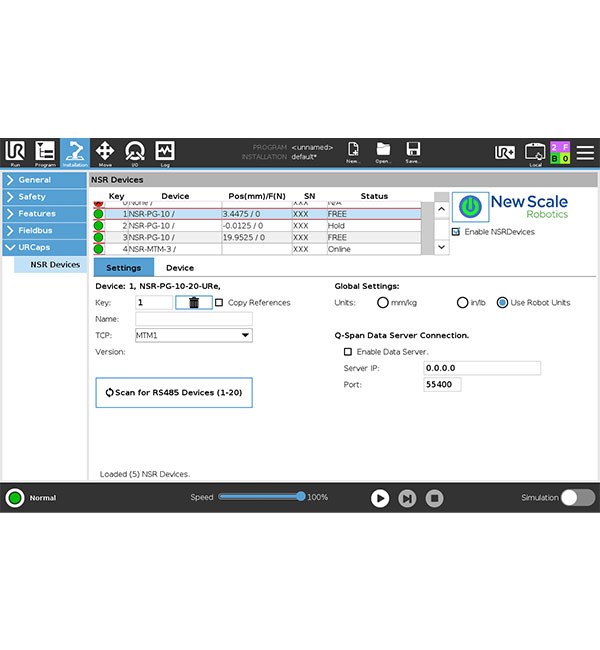Click green status dot for device key 1
The width and height of the screenshot is (600, 650).
pyautogui.click(x=98, y=214)
